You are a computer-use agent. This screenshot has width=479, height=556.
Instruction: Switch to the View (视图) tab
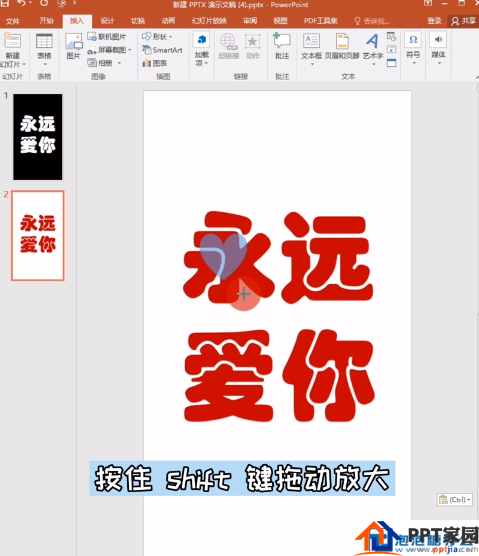pos(280,21)
